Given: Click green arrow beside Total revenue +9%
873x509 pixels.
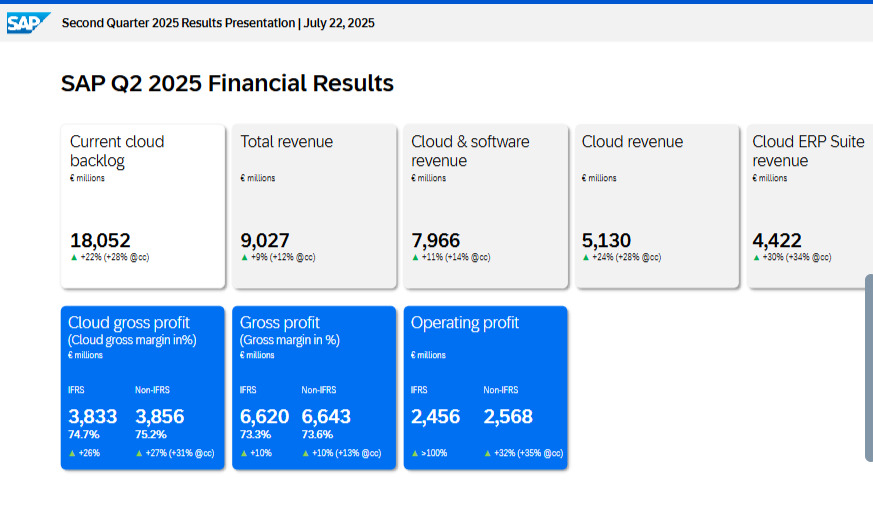Looking at the screenshot, I should tap(244, 258).
